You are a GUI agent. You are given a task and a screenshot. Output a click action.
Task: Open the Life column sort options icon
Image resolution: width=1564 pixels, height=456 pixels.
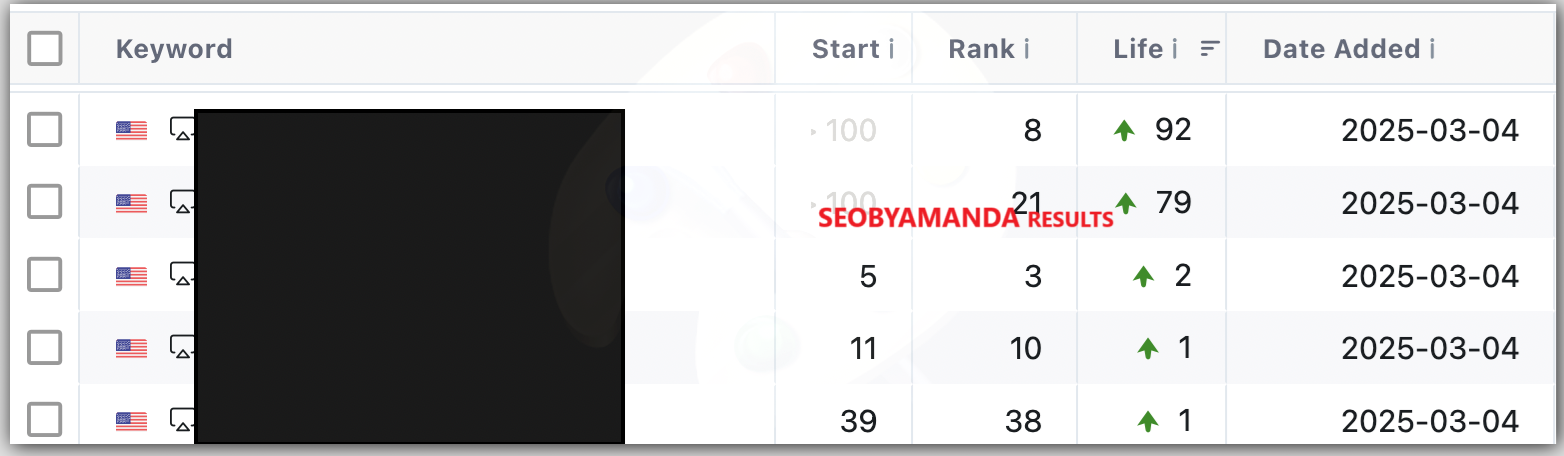(x=1210, y=49)
